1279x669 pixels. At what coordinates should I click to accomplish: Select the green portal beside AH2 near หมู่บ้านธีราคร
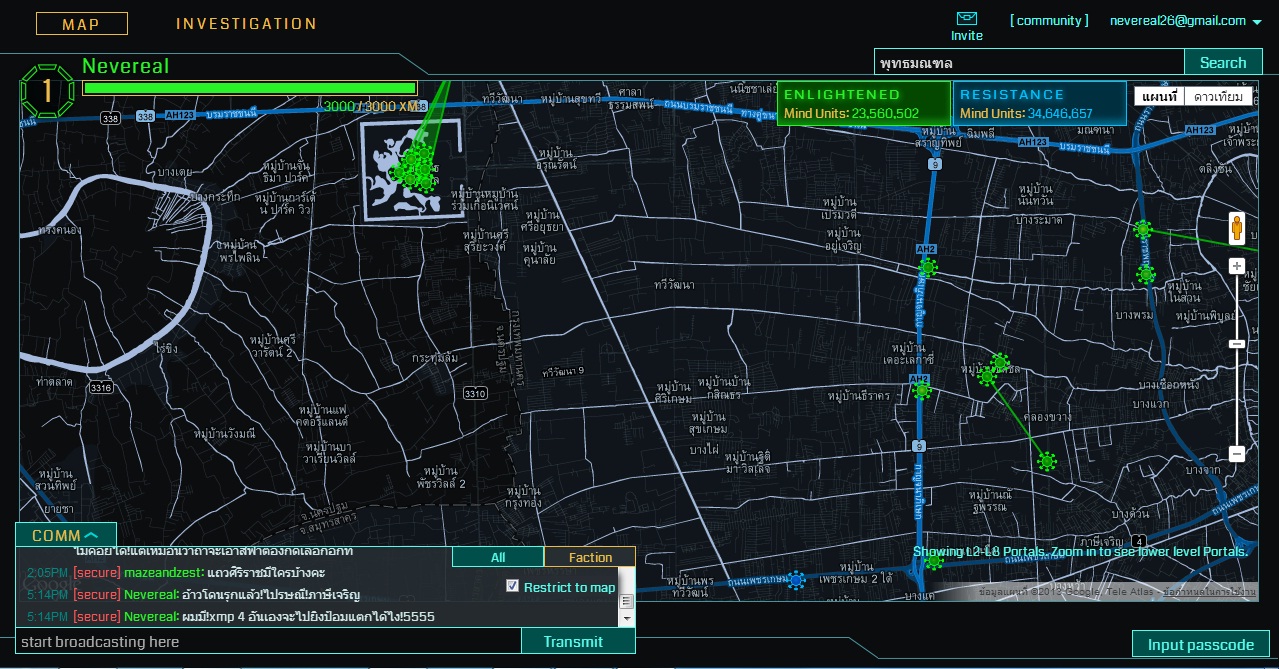point(922,391)
